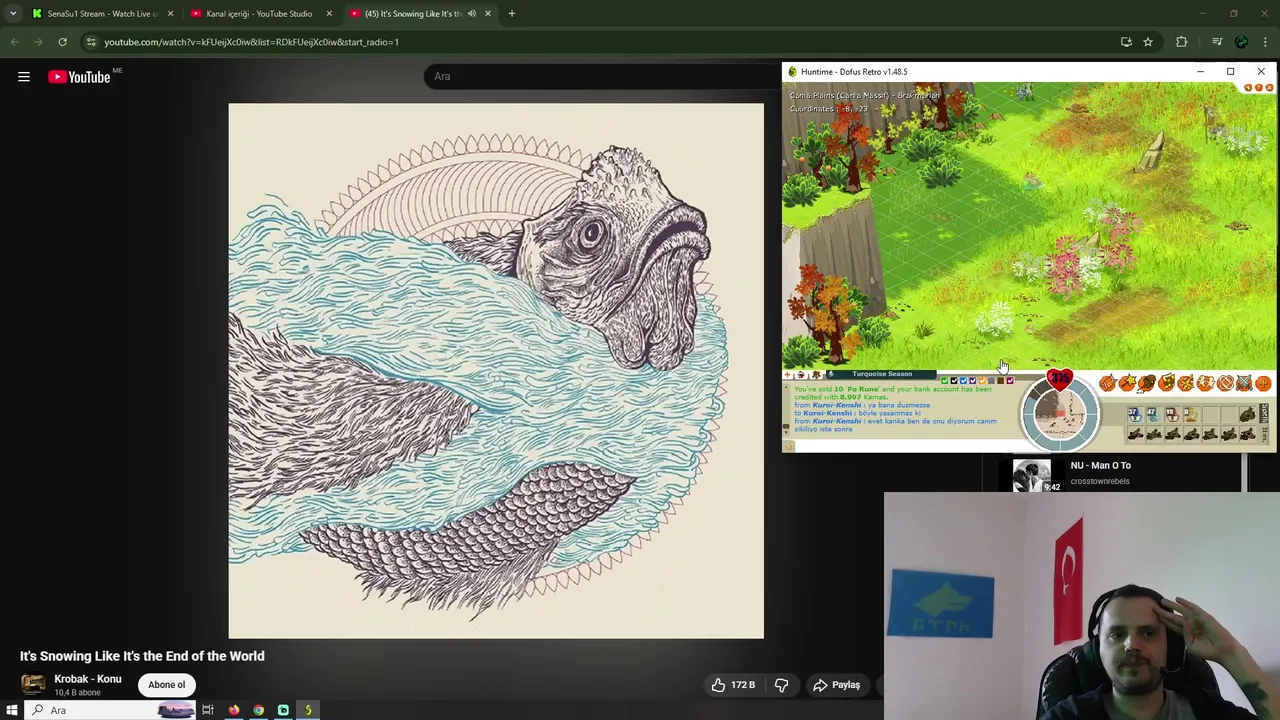Open the NU - Man O To thumbnail
Image resolution: width=1280 pixels, height=720 pixels.
[1031, 475]
